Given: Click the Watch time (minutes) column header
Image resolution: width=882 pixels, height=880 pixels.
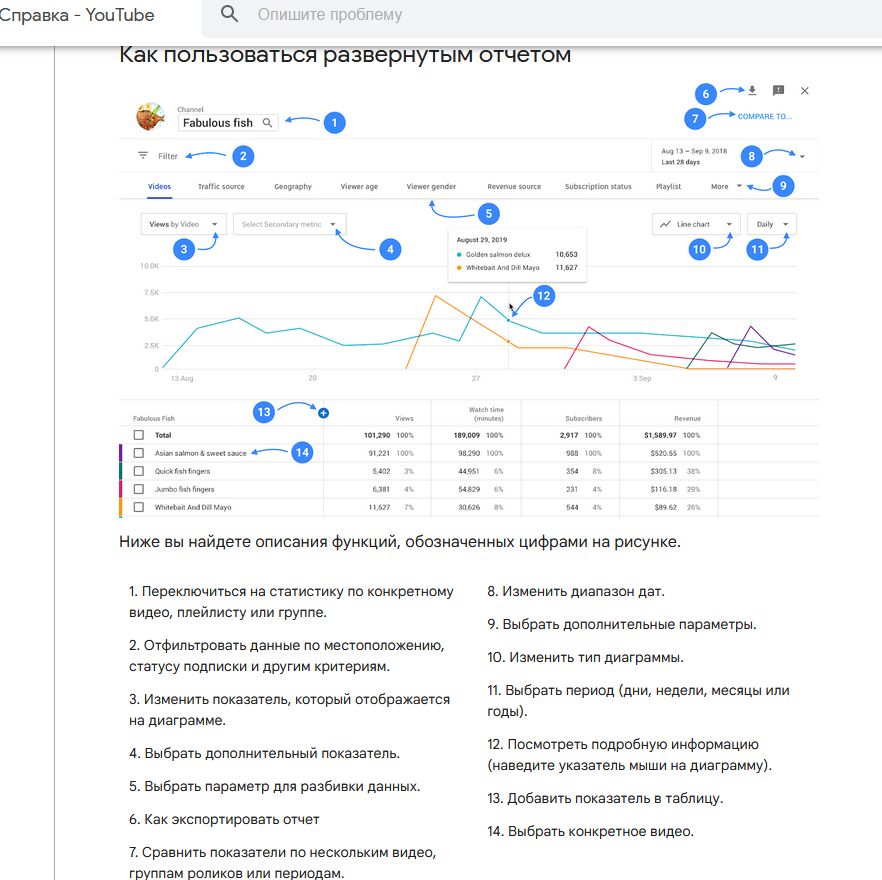Looking at the screenshot, I should point(486,414).
